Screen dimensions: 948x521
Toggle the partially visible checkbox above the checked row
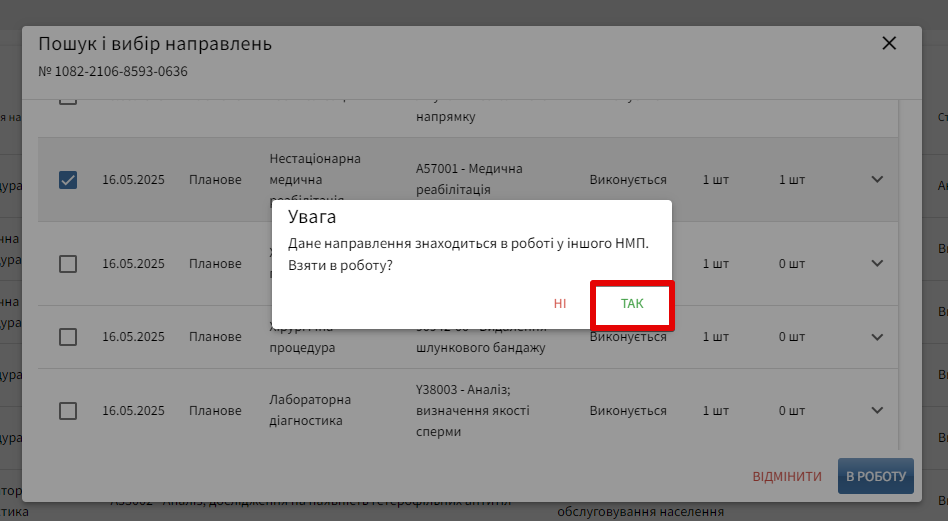[68, 101]
